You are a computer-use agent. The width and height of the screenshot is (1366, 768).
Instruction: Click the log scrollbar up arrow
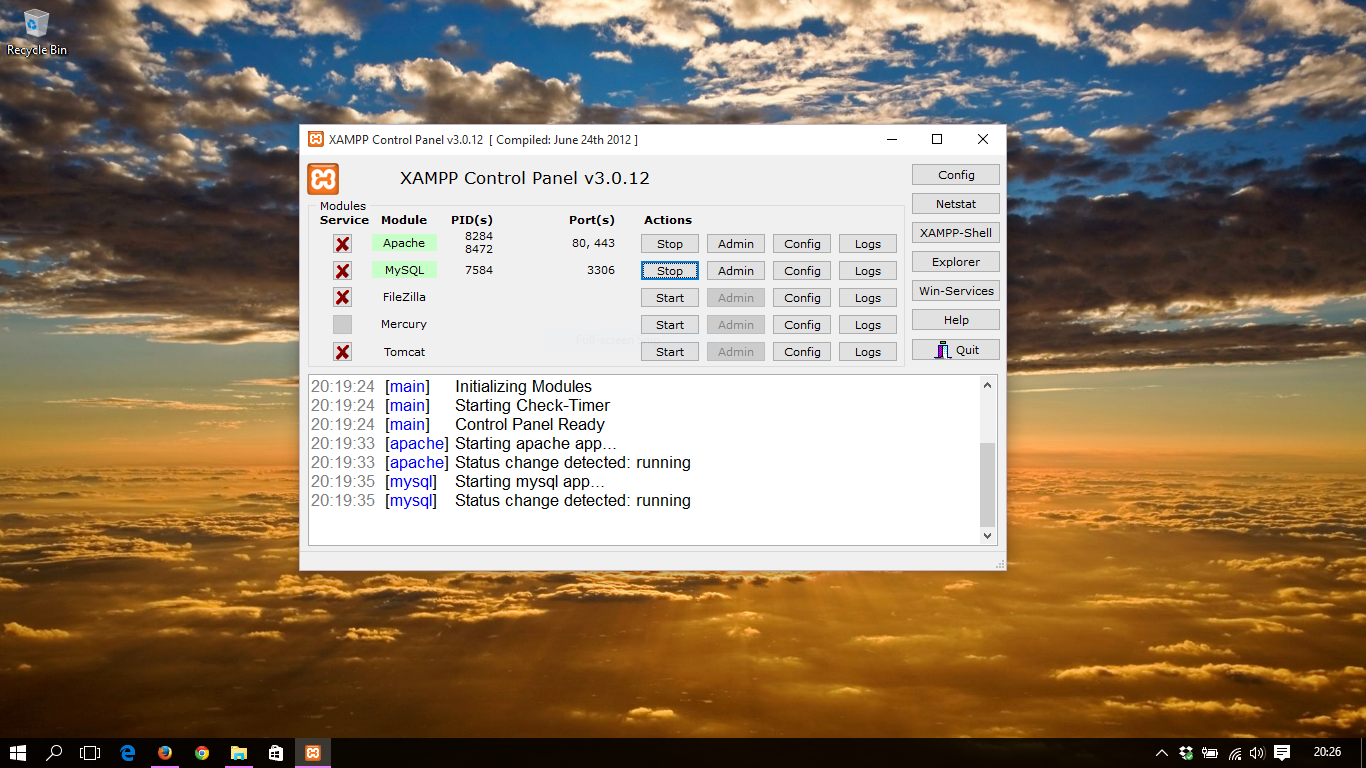(x=988, y=385)
